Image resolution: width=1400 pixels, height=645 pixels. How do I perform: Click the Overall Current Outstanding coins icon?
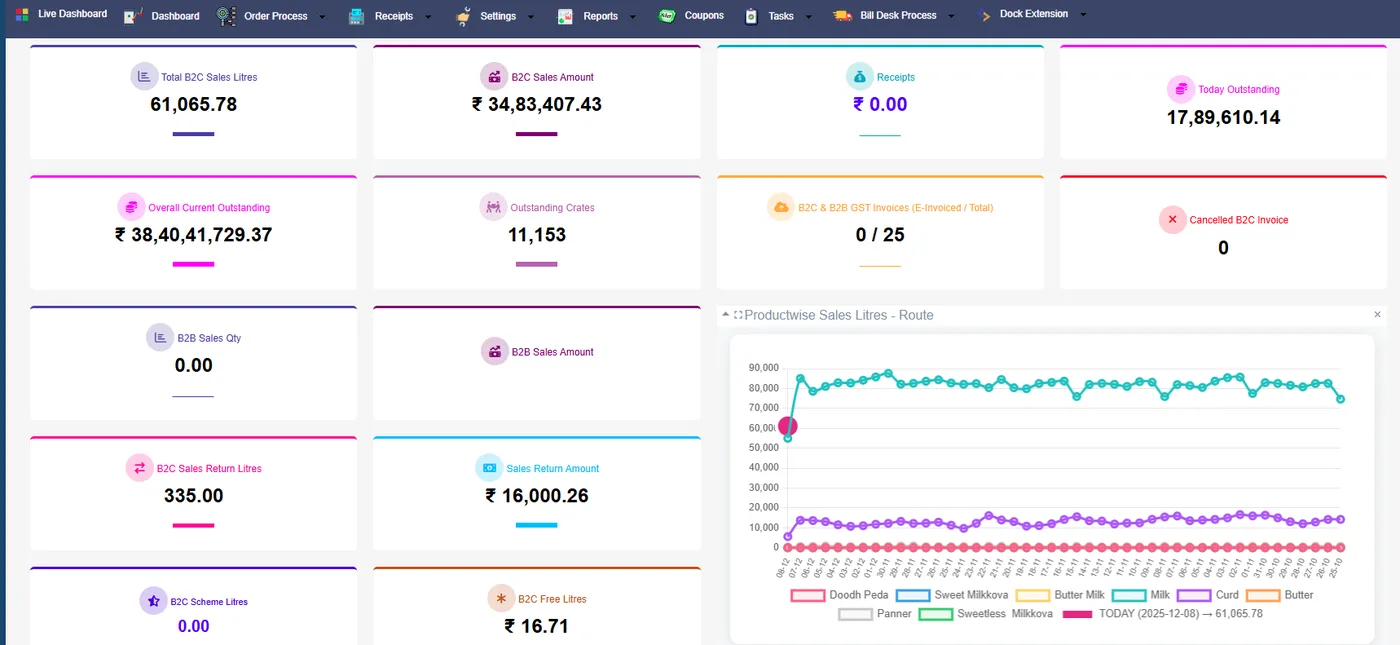(131, 208)
